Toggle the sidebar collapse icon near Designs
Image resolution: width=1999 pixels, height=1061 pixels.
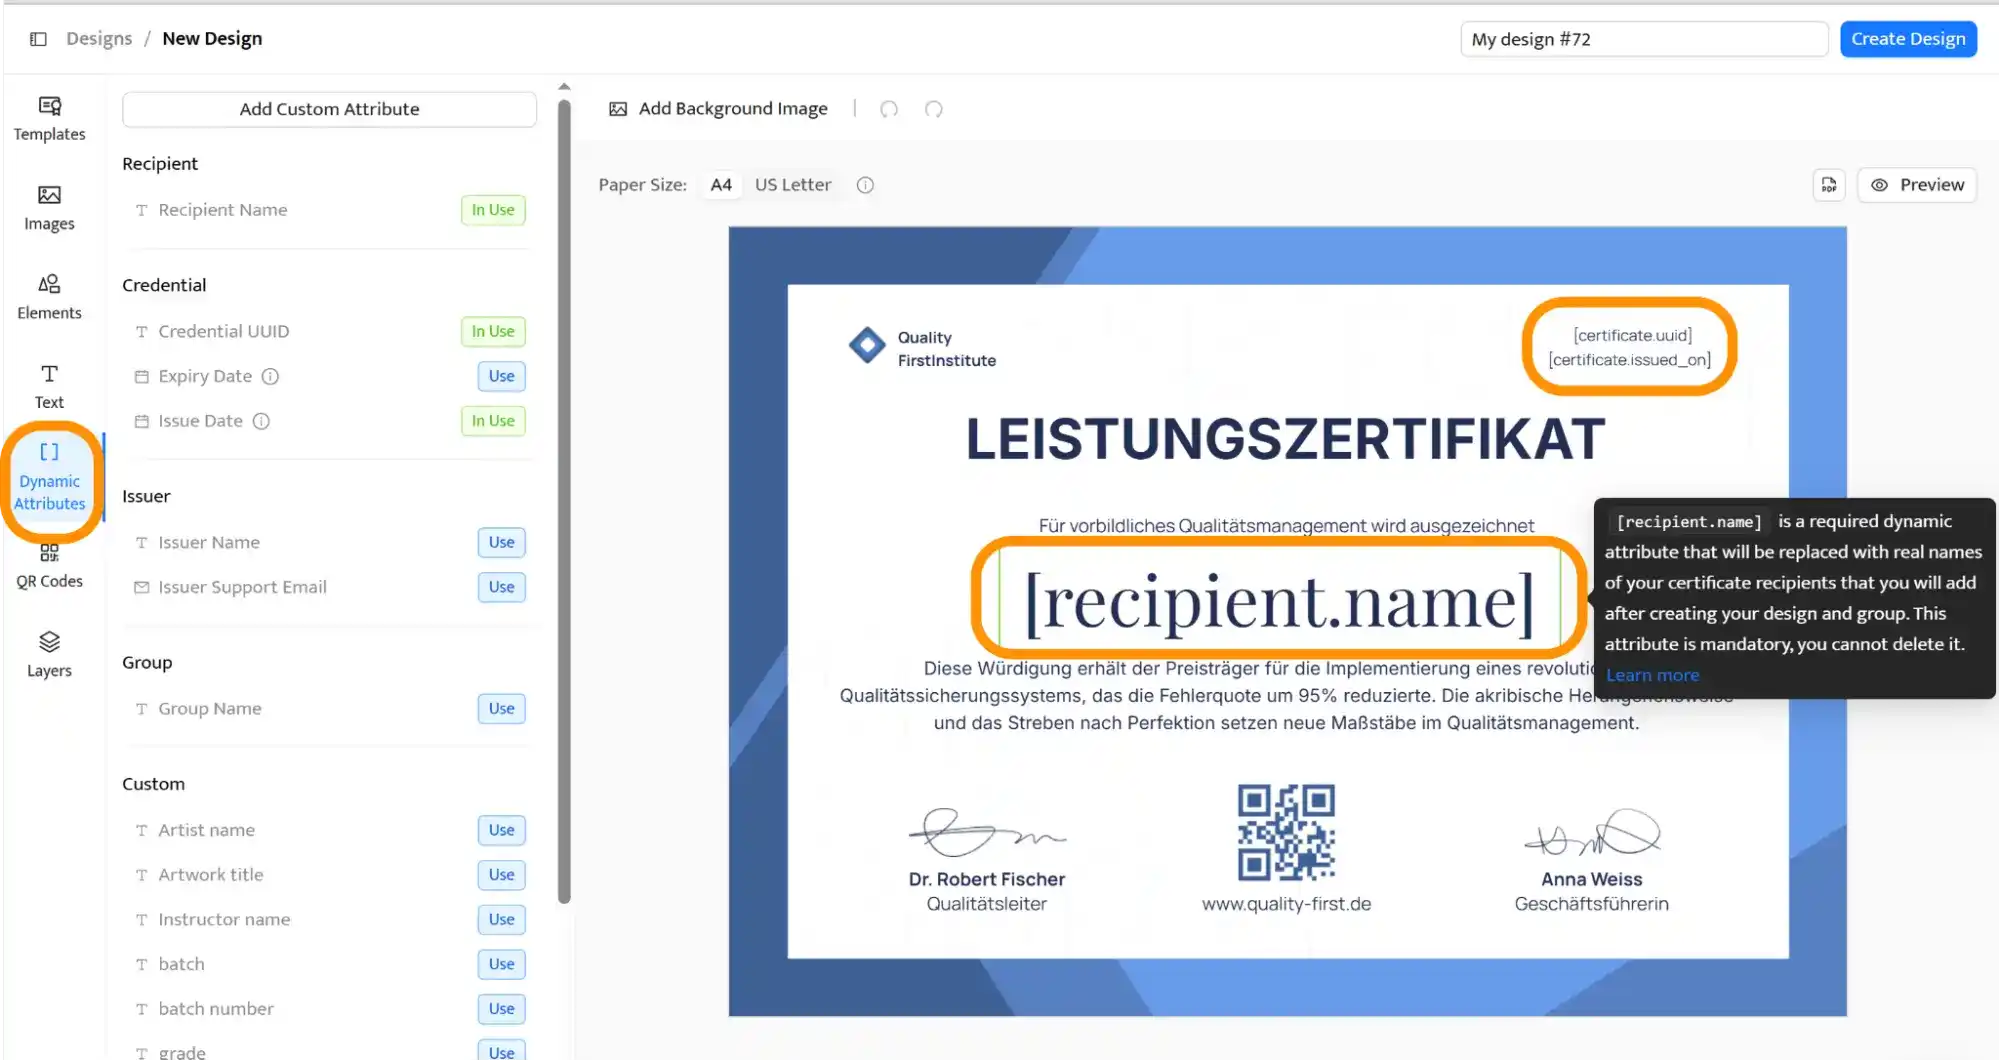pos(37,38)
